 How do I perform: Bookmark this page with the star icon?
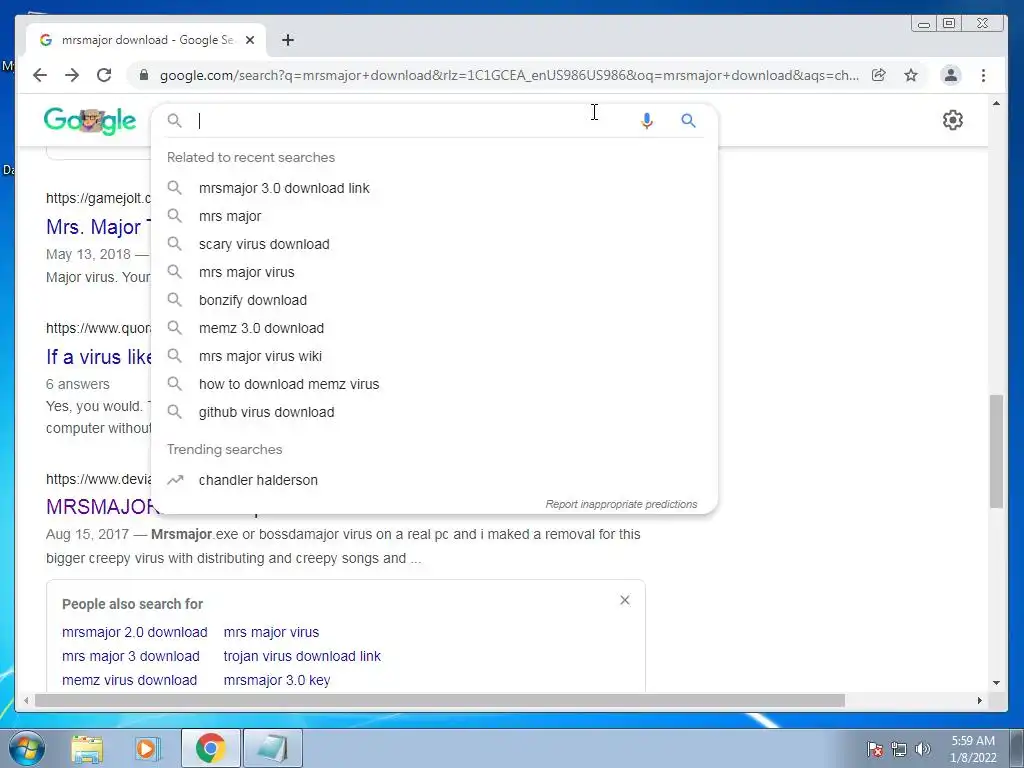click(x=911, y=75)
